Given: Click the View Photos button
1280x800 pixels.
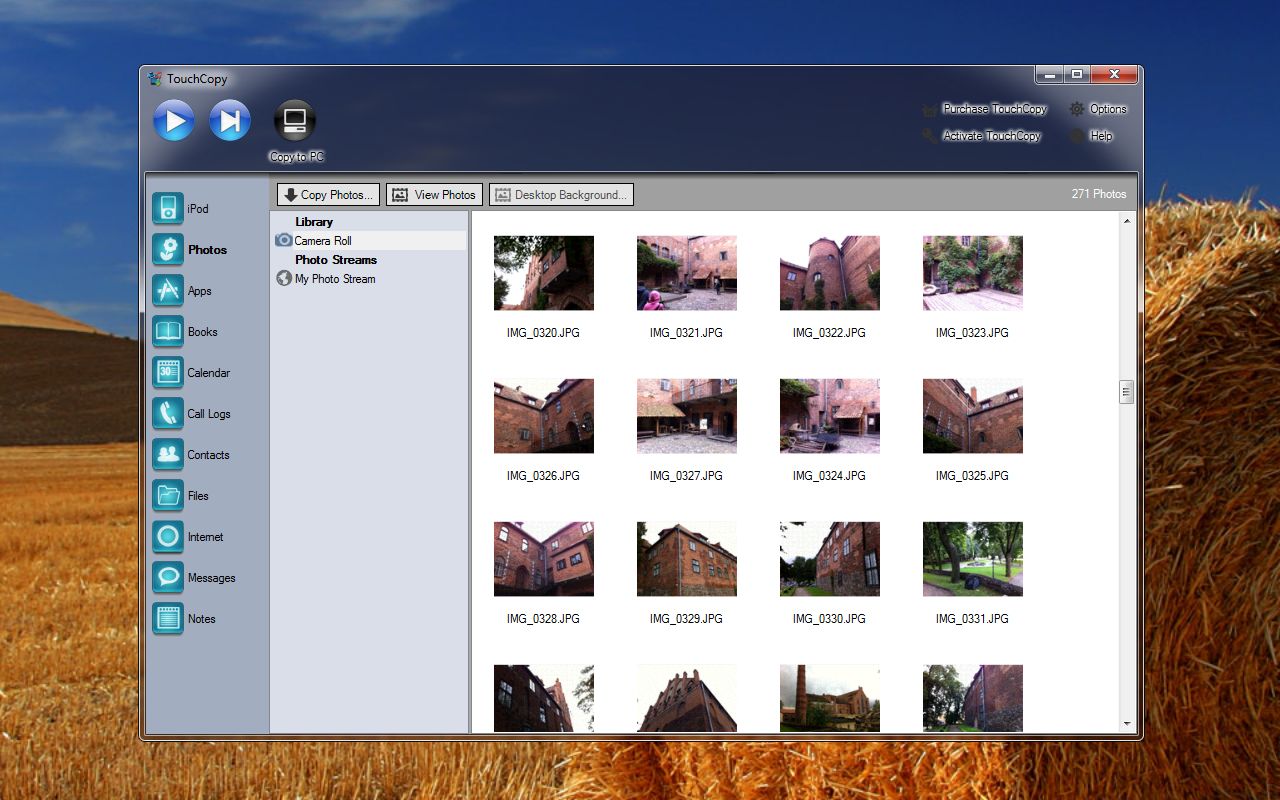Looking at the screenshot, I should 434,195.
